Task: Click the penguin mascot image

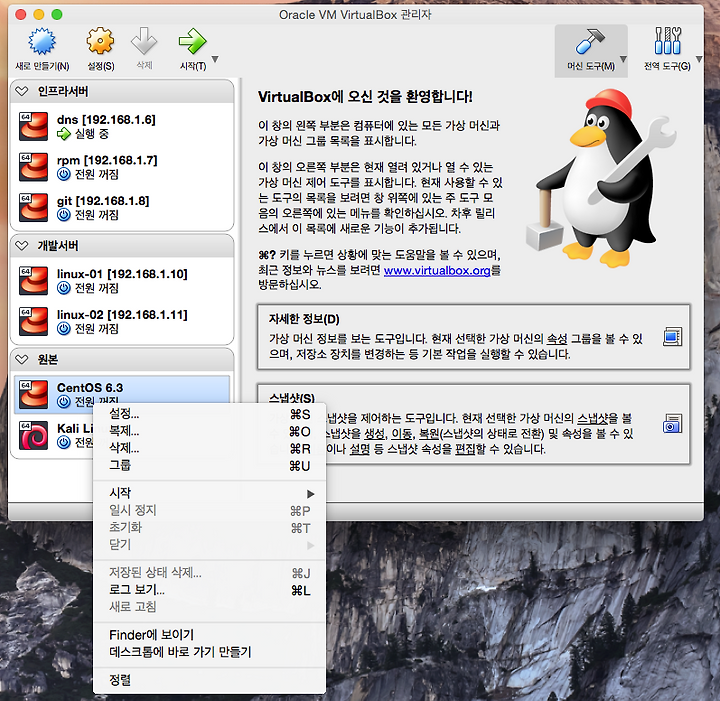Action: (x=601, y=178)
